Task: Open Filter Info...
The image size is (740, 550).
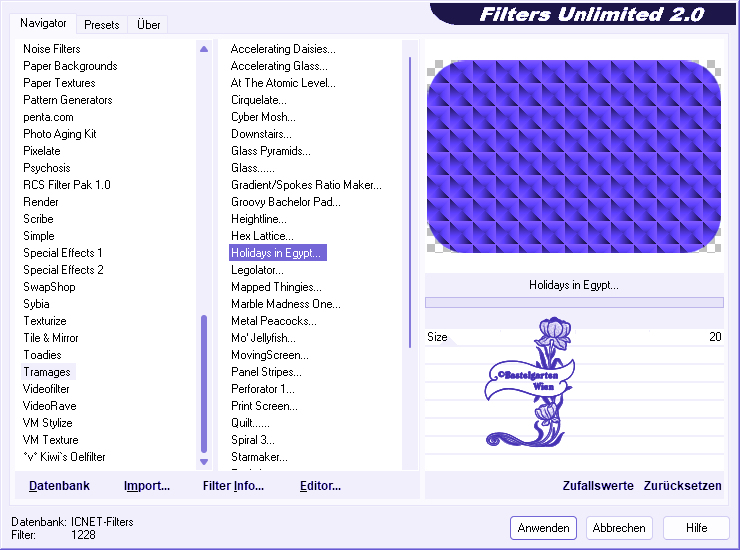Action: (233, 486)
